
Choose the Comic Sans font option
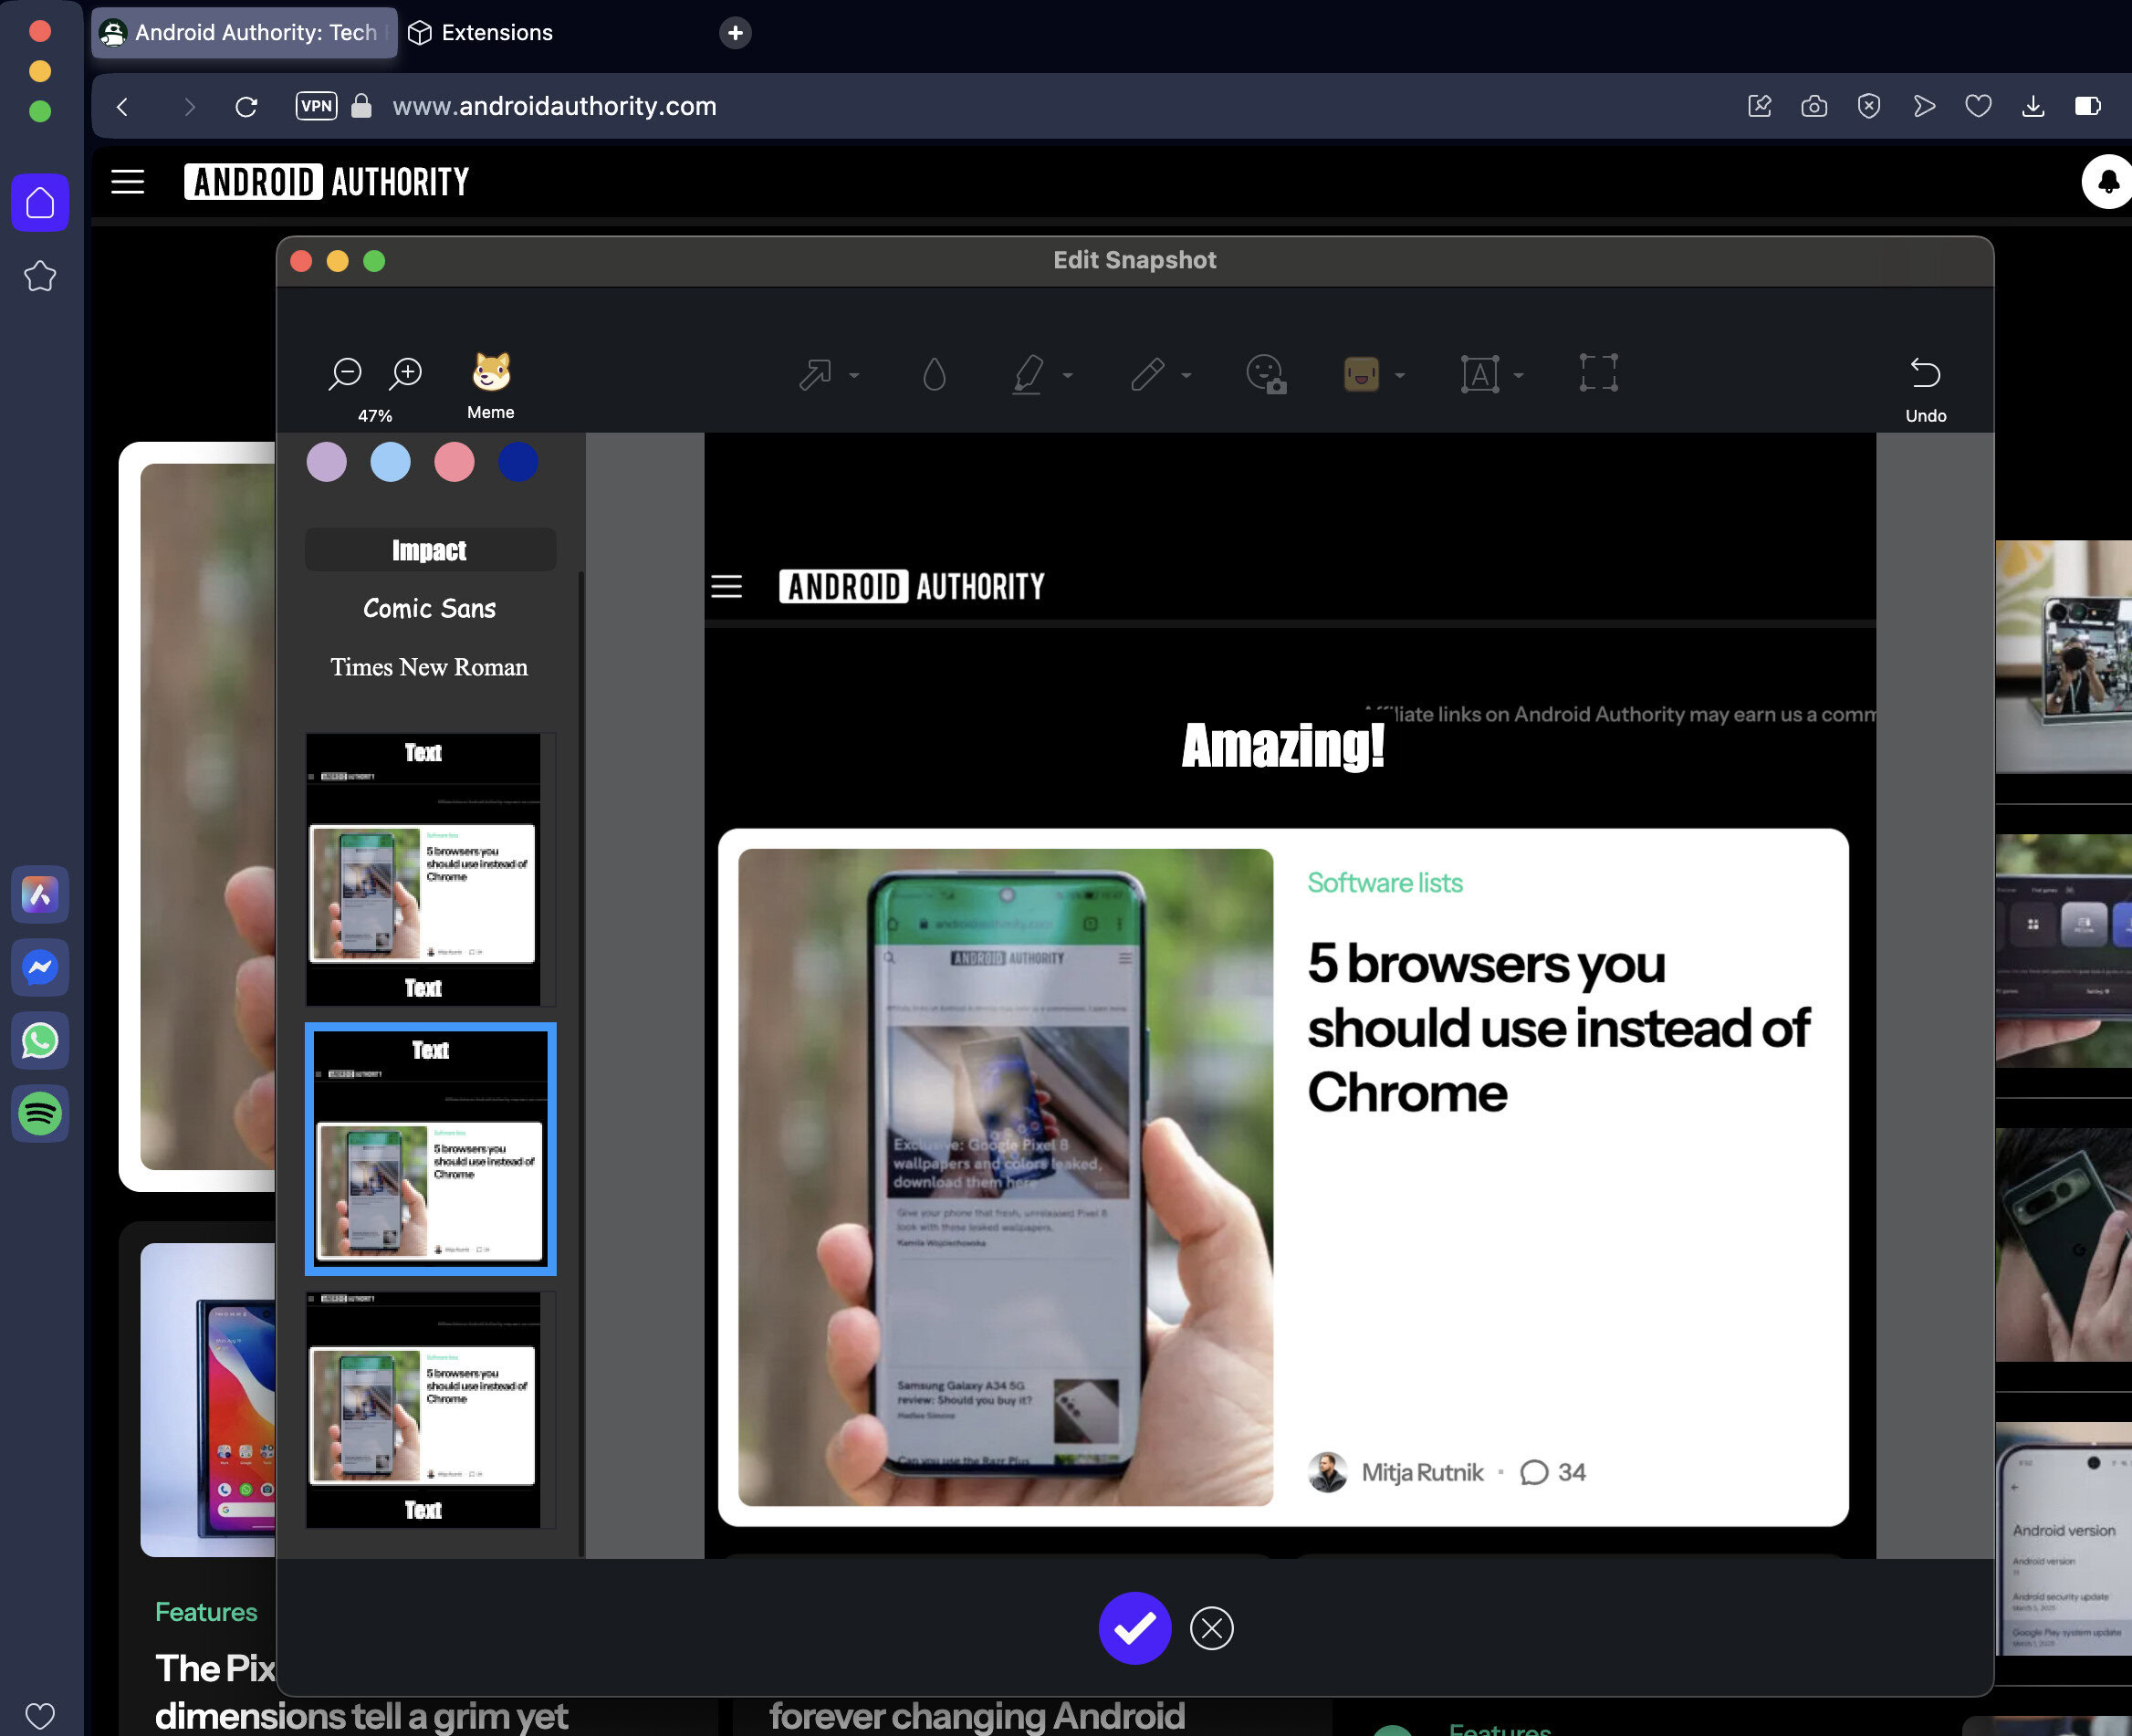429,608
